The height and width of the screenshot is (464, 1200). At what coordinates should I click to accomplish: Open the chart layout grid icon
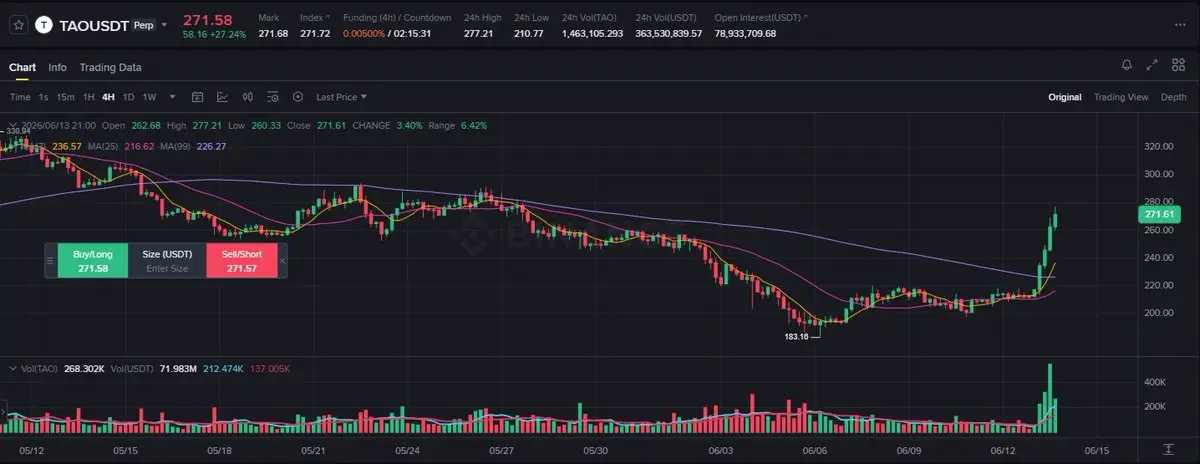(x=1178, y=65)
